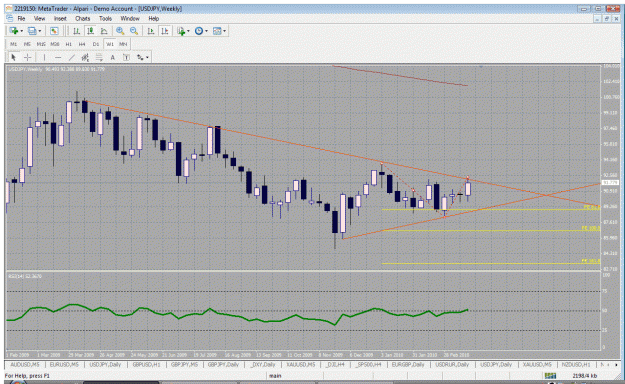Select the Vertical Line drawing tool
625x384 pixels.
point(44,57)
